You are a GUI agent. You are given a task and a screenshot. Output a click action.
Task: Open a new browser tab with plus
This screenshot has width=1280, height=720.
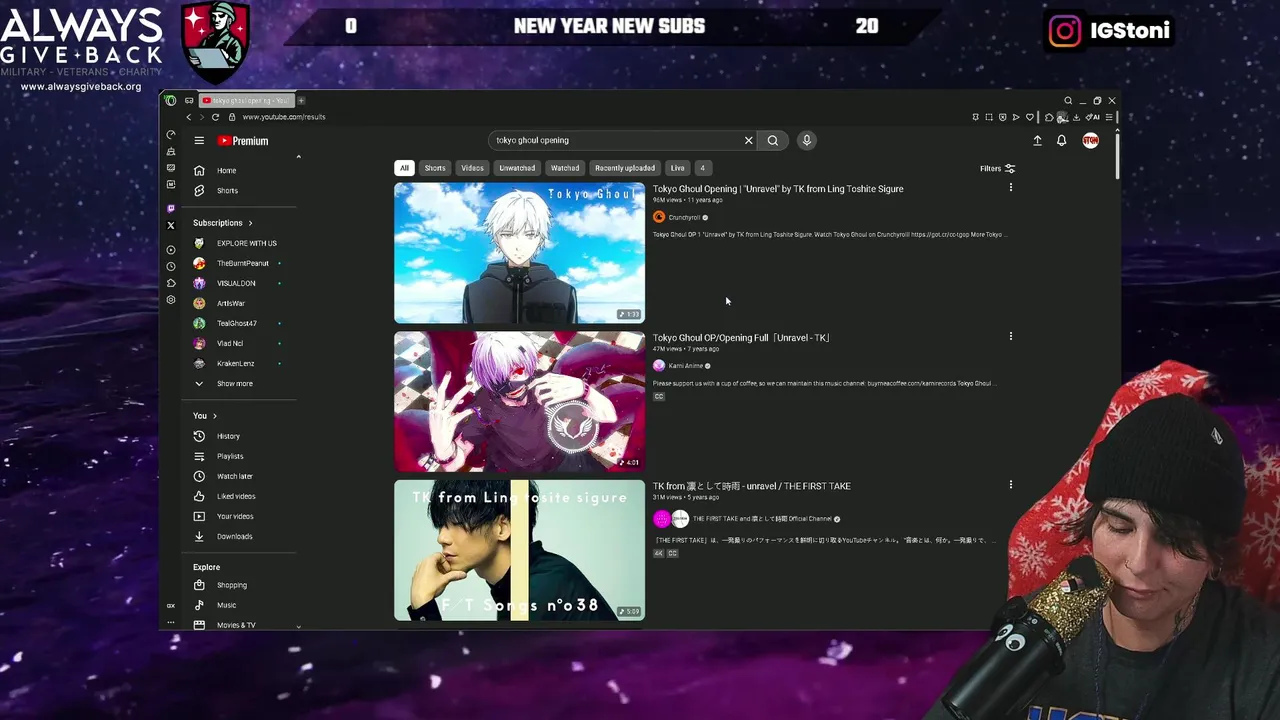(x=301, y=101)
